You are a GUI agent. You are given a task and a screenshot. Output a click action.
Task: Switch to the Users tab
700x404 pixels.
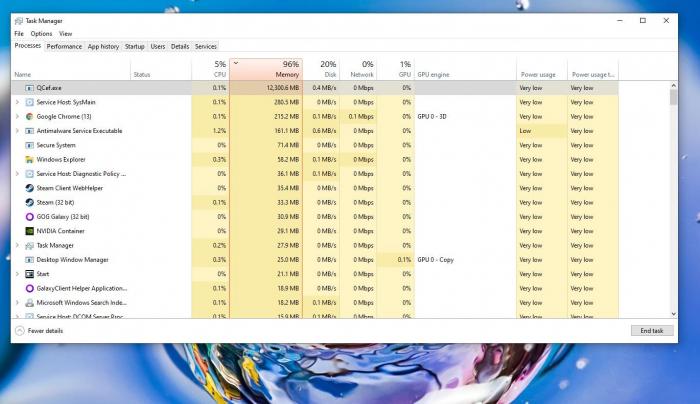click(158, 46)
